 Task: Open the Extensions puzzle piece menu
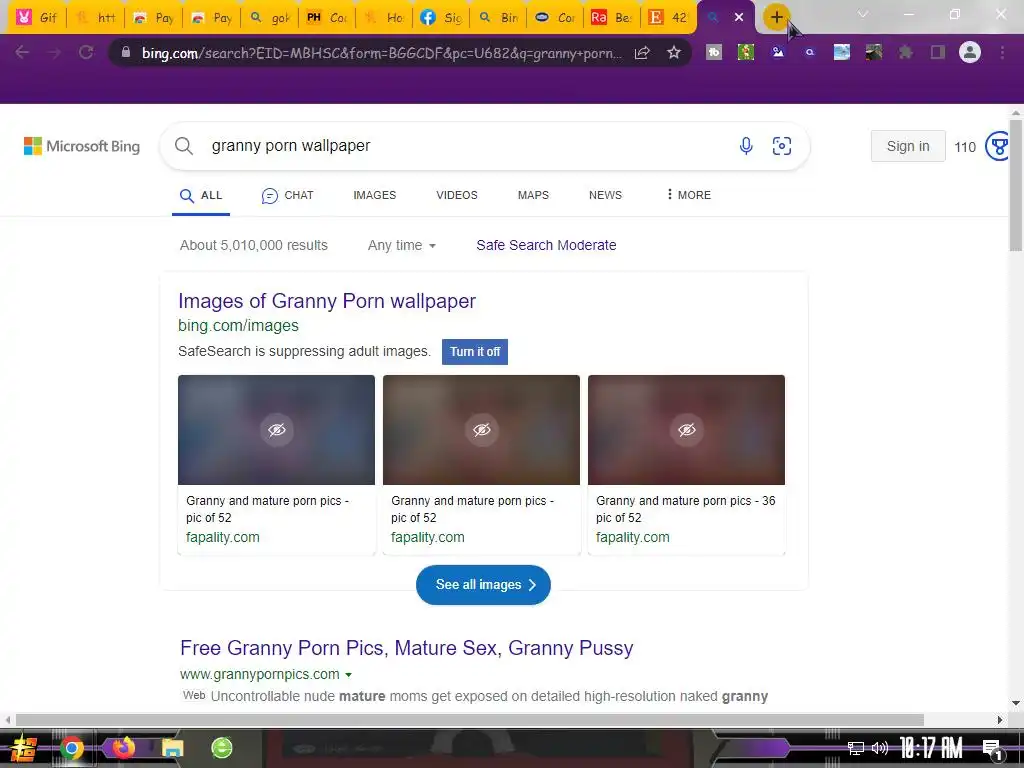coord(906,52)
